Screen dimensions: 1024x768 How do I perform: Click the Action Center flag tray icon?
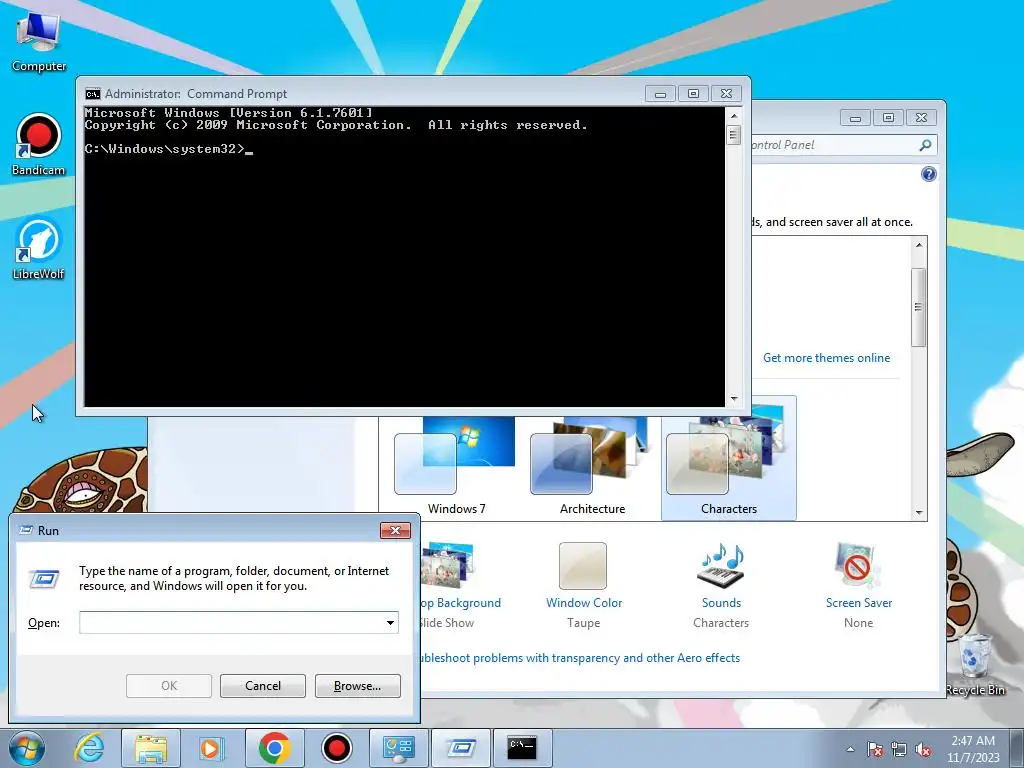874,749
